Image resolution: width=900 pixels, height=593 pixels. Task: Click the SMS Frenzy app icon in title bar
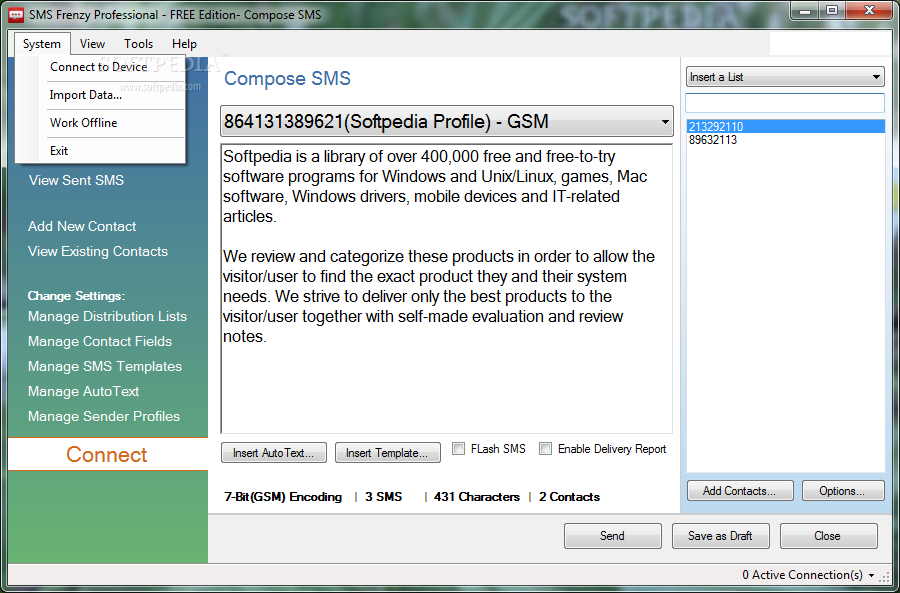tap(17, 14)
